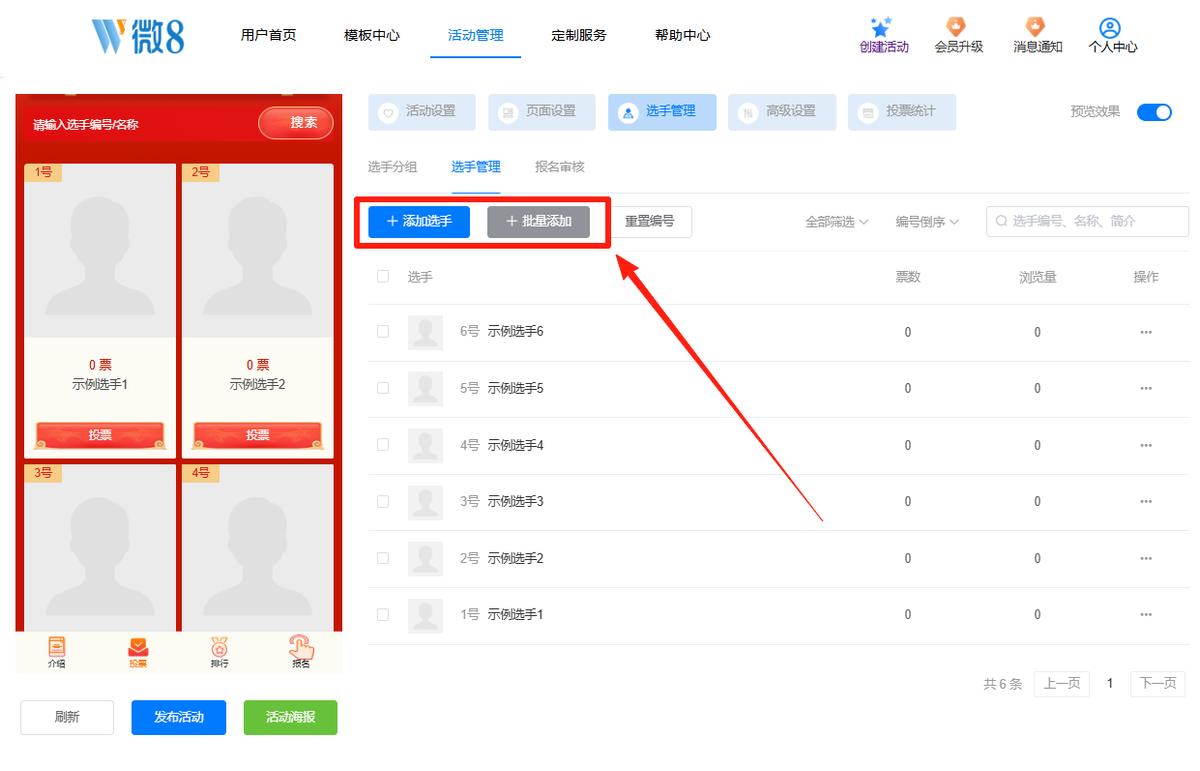Open 定制服务 in top menu

tap(579, 35)
